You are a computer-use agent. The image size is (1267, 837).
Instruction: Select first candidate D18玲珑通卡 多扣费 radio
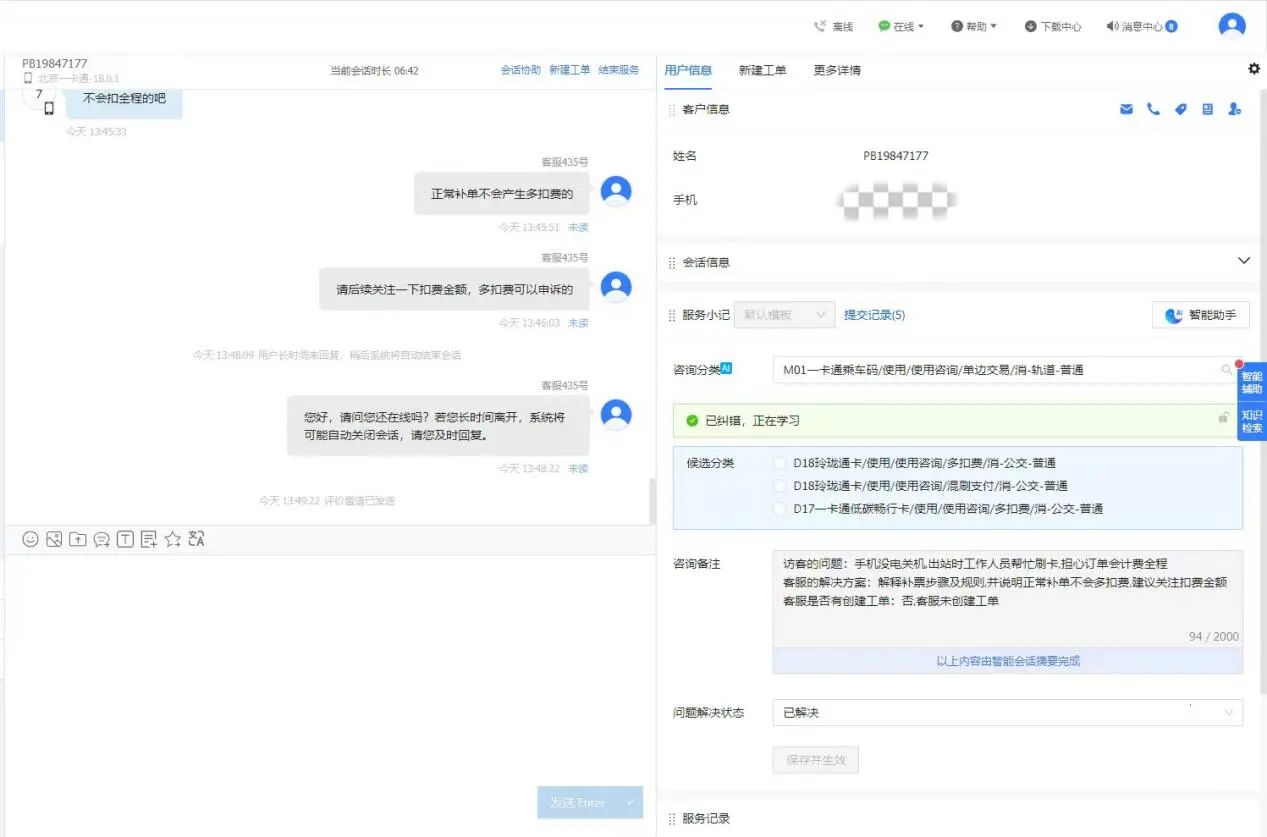click(x=780, y=463)
